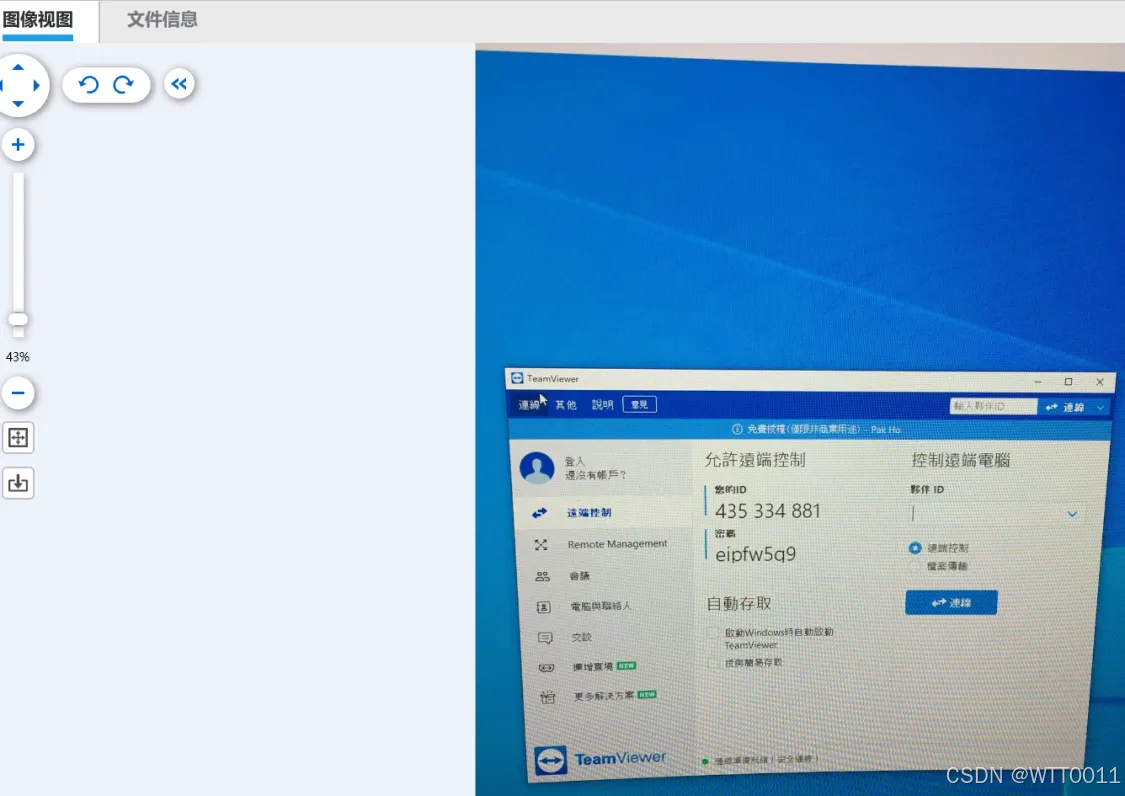The image size is (1125, 796).
Task: Select the 遠端控制 radio button
Action: (915, 548)
